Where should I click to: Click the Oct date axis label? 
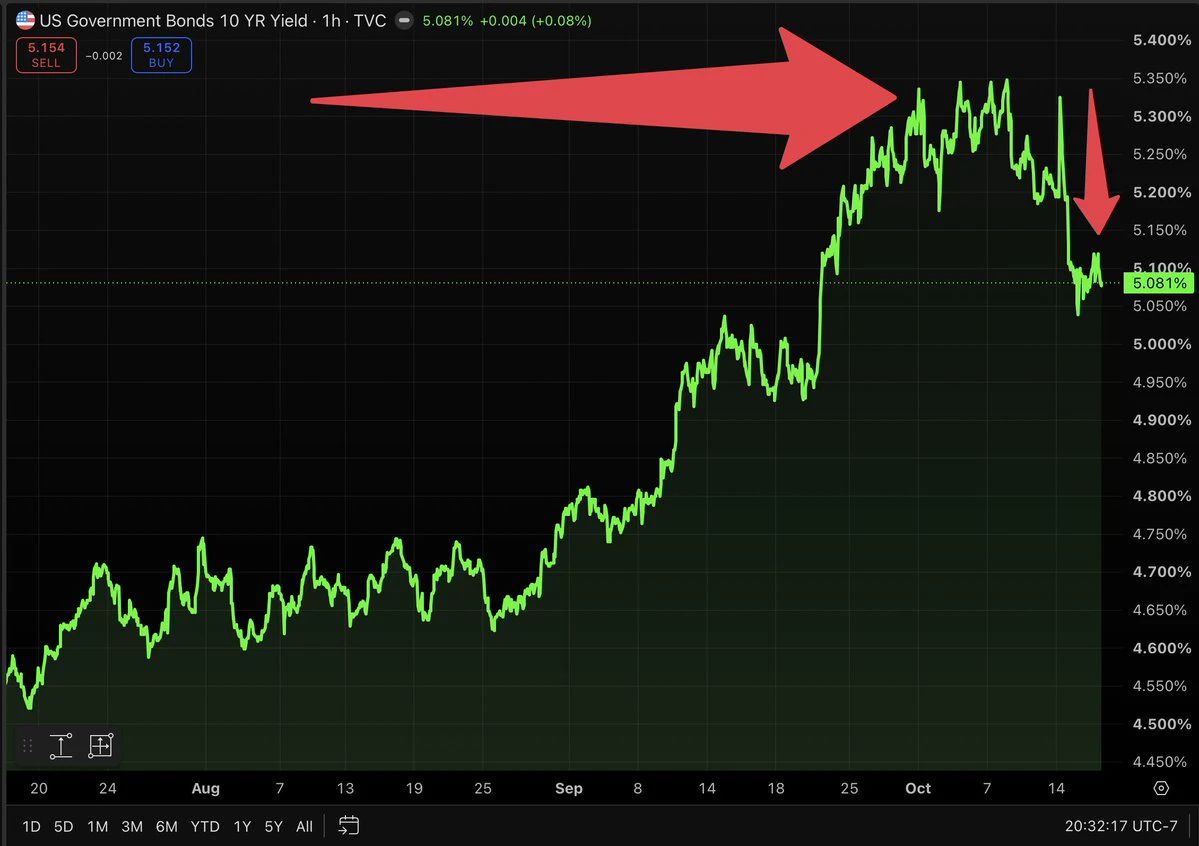pos(918,788)
